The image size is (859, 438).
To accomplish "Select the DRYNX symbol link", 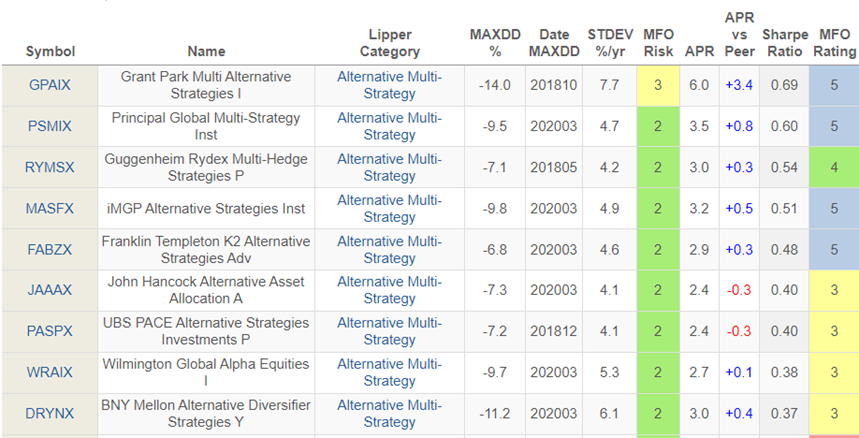I will click(x=48, y=413).
